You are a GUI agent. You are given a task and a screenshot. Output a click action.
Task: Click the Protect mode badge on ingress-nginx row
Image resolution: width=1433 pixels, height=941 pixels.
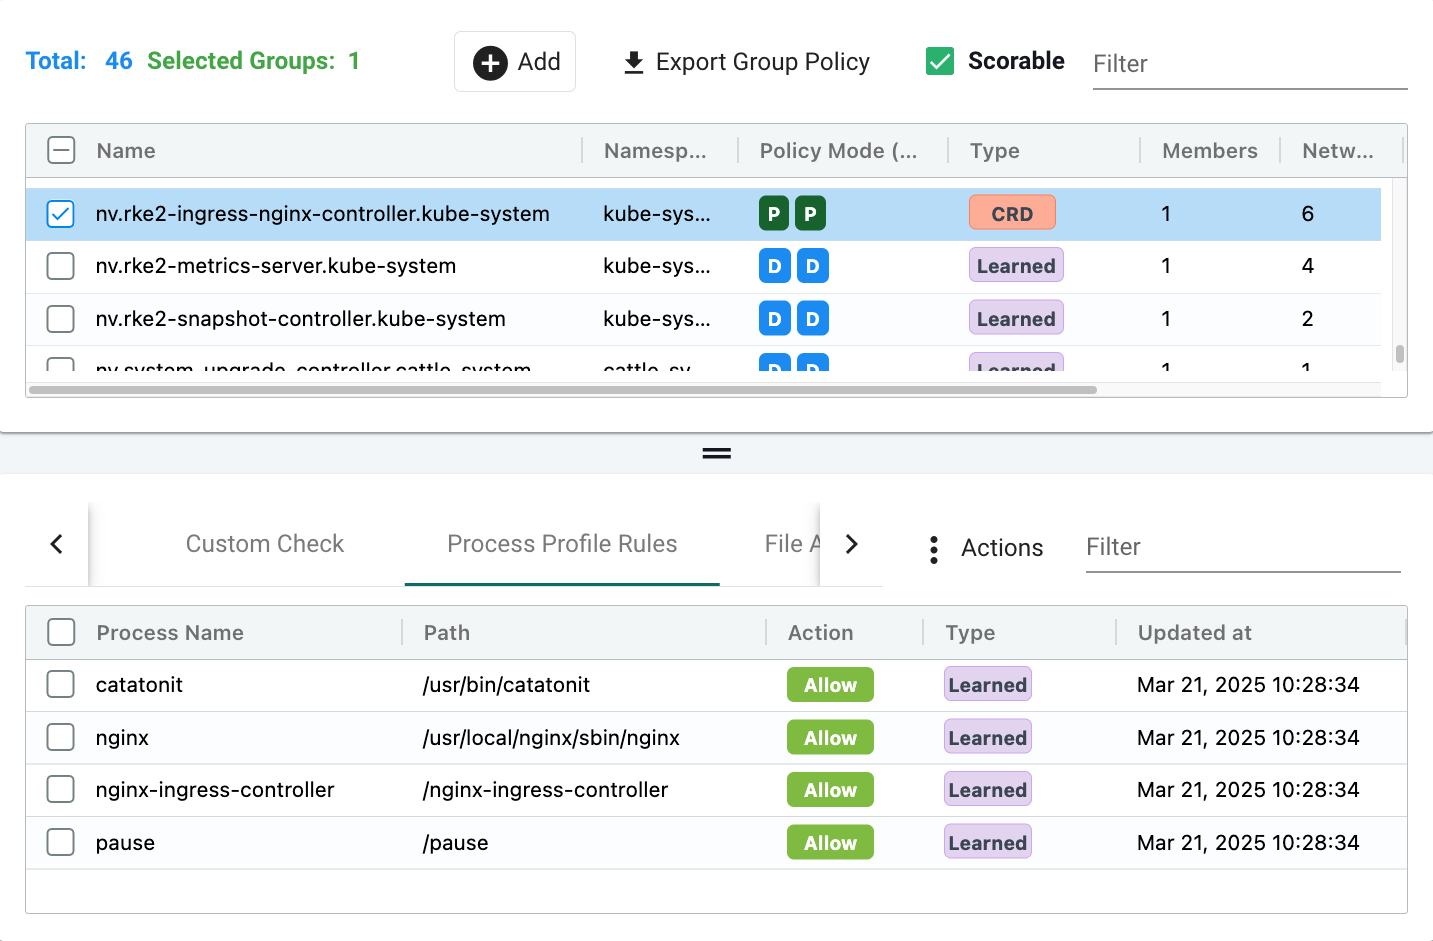point(774,213)
